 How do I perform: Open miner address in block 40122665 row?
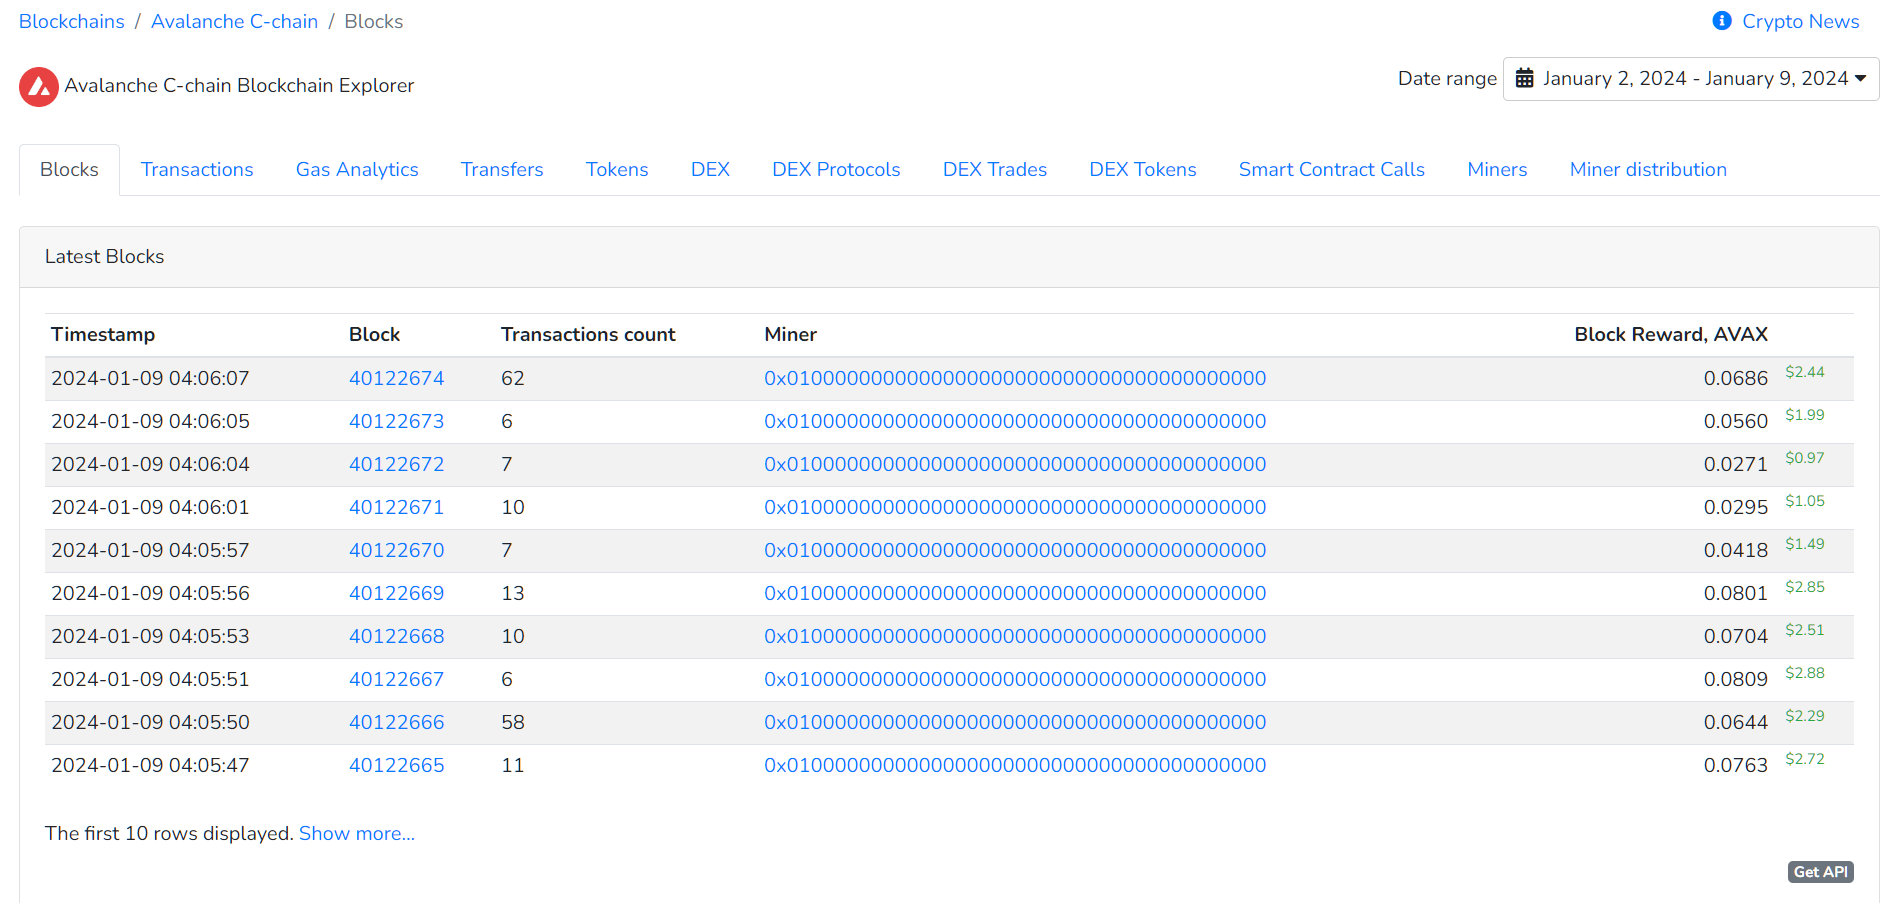click(1015, 766)
